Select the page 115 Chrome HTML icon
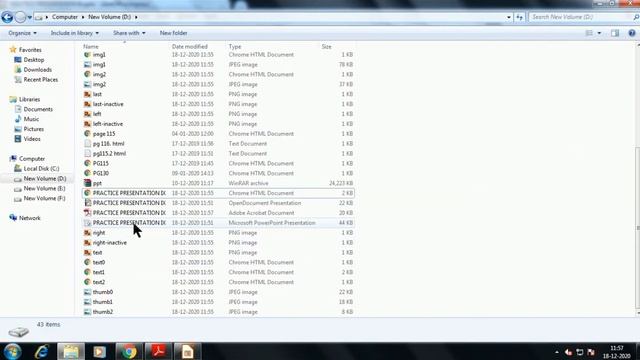The height and width of the screenshot is (360, 640). (87, 134)
